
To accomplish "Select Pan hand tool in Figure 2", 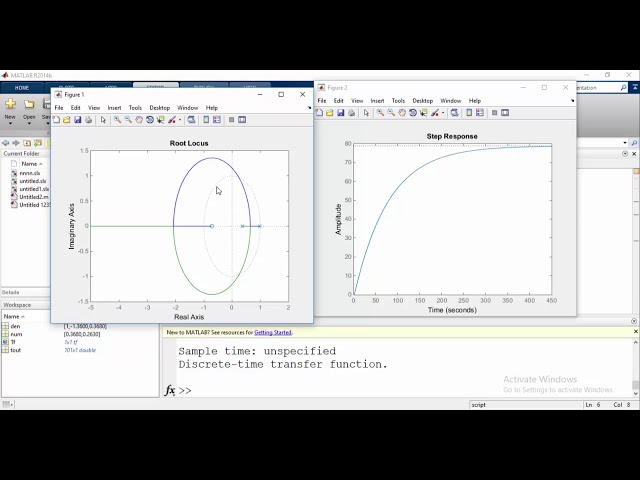I will coord(402,113).
